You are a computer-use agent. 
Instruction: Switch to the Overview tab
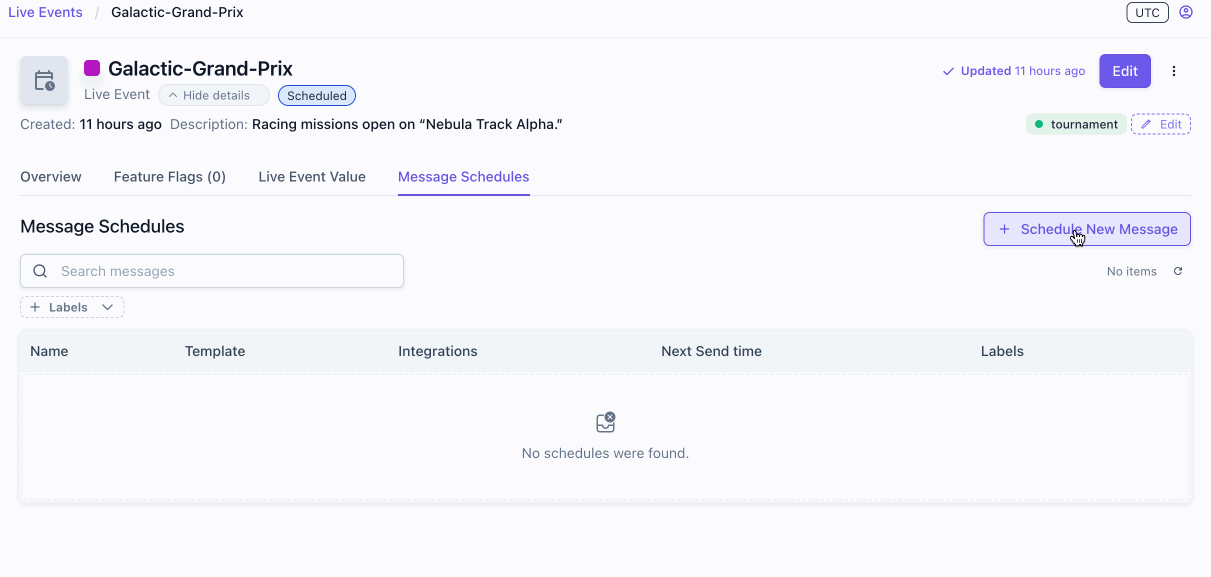(51, 176)
